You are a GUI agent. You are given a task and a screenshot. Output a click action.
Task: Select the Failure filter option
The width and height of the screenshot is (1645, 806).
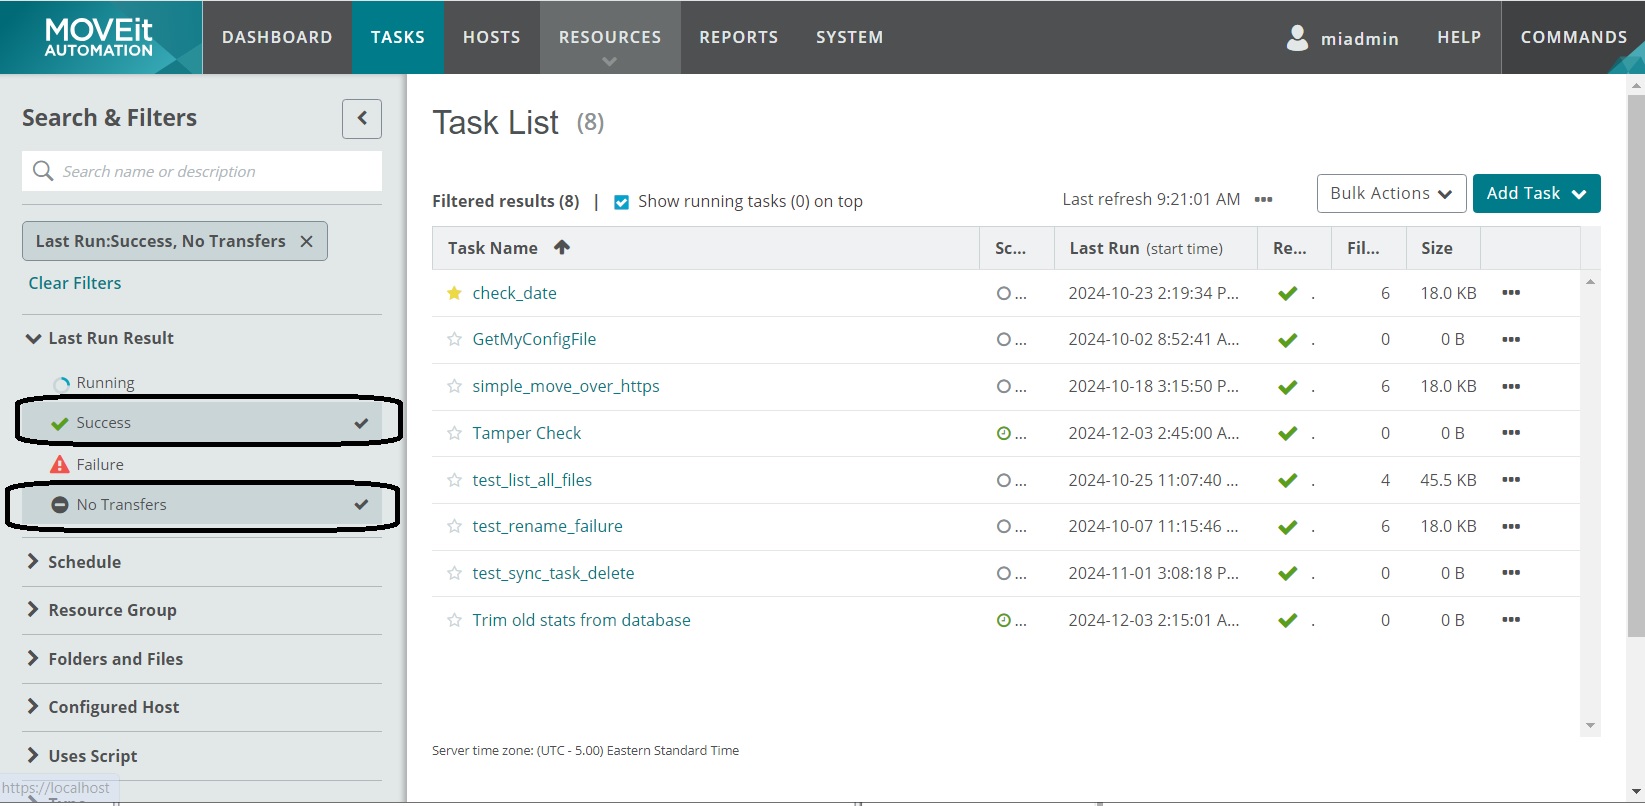point(100,464)
